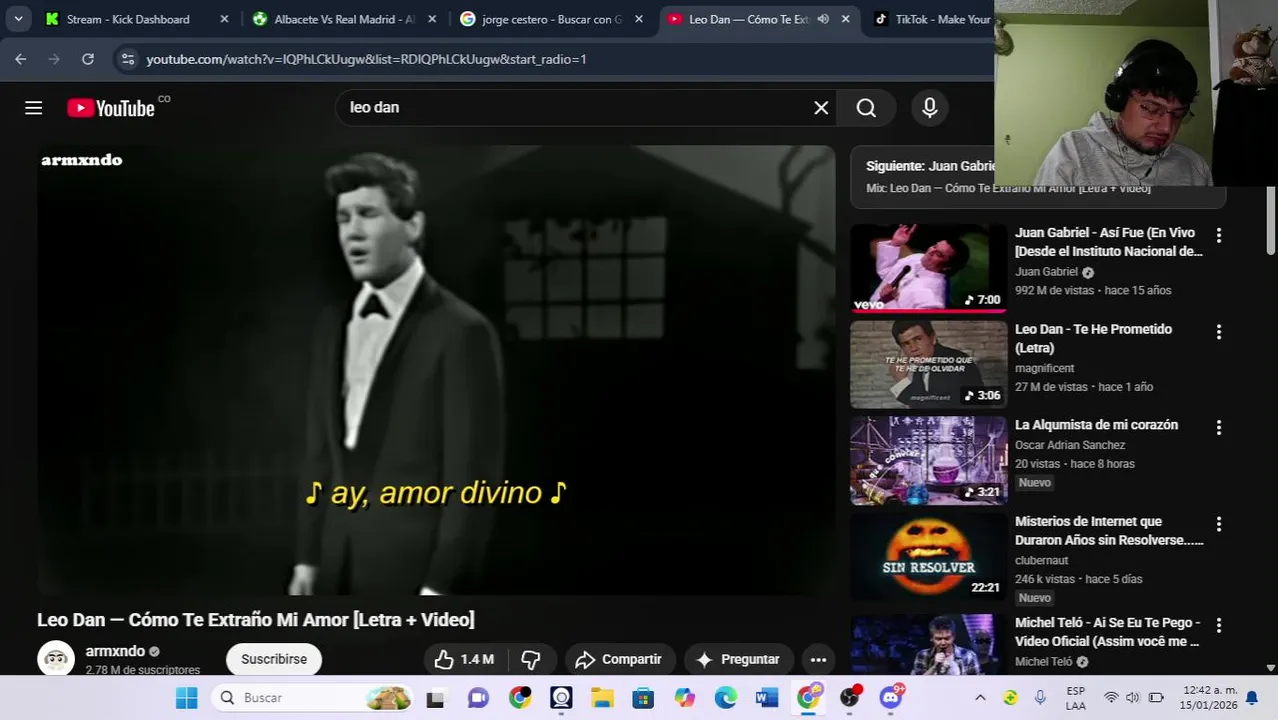Open clubernaut channel name
This screenshot has height=720, width=1278.
(1042, 560)
